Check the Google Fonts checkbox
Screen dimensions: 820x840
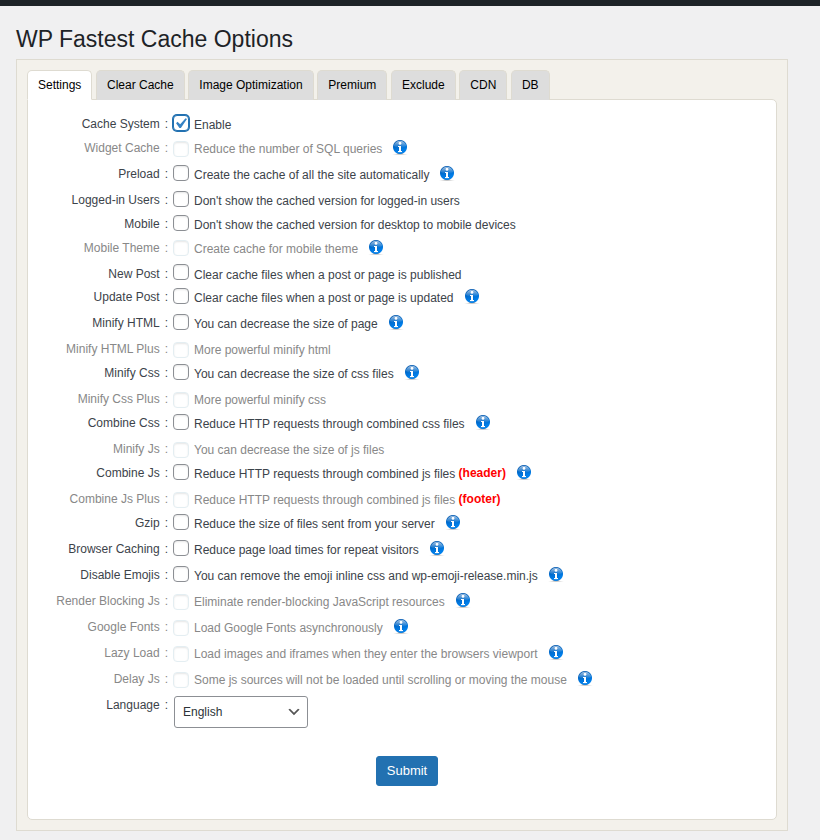tap(181, 628)
